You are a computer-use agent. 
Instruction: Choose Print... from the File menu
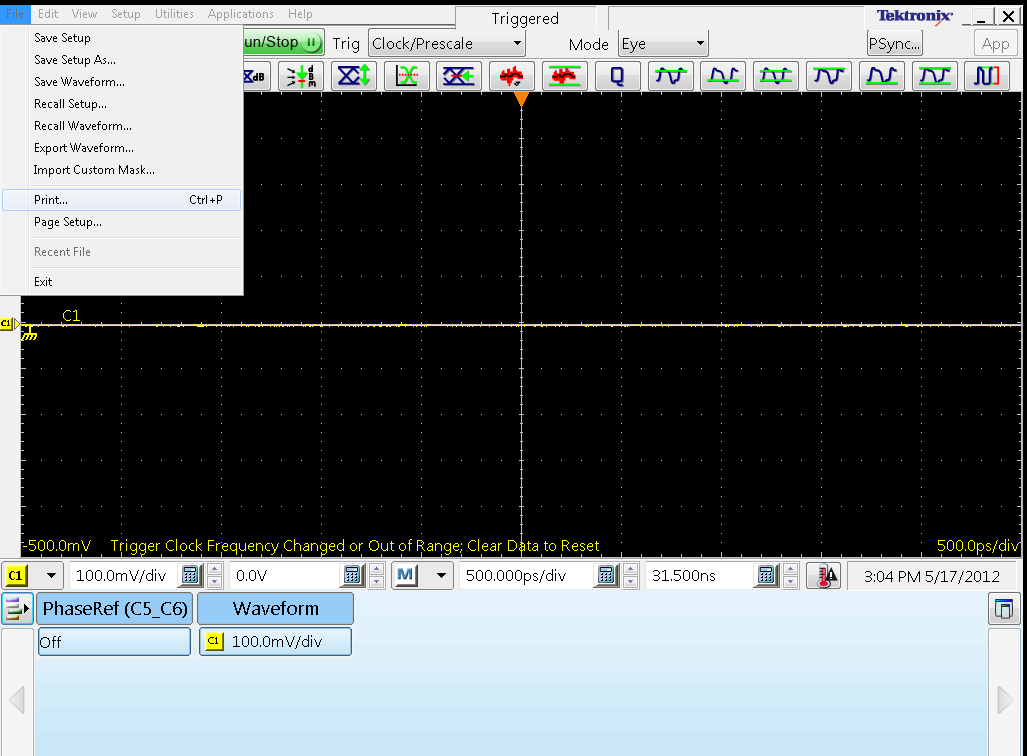point(121,200)
